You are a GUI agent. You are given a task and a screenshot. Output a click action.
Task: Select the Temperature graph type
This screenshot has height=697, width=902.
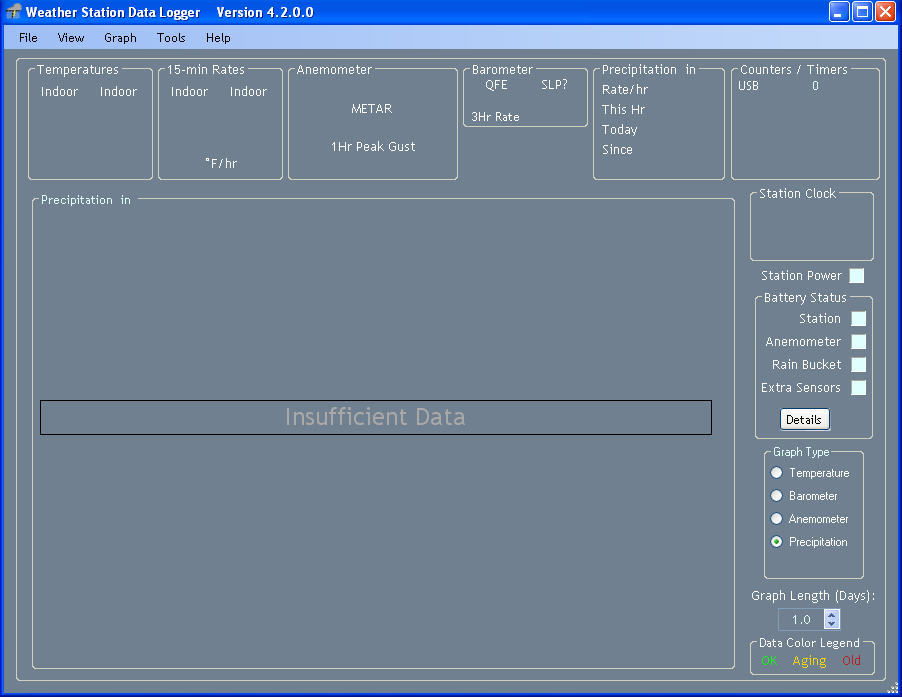776,472
